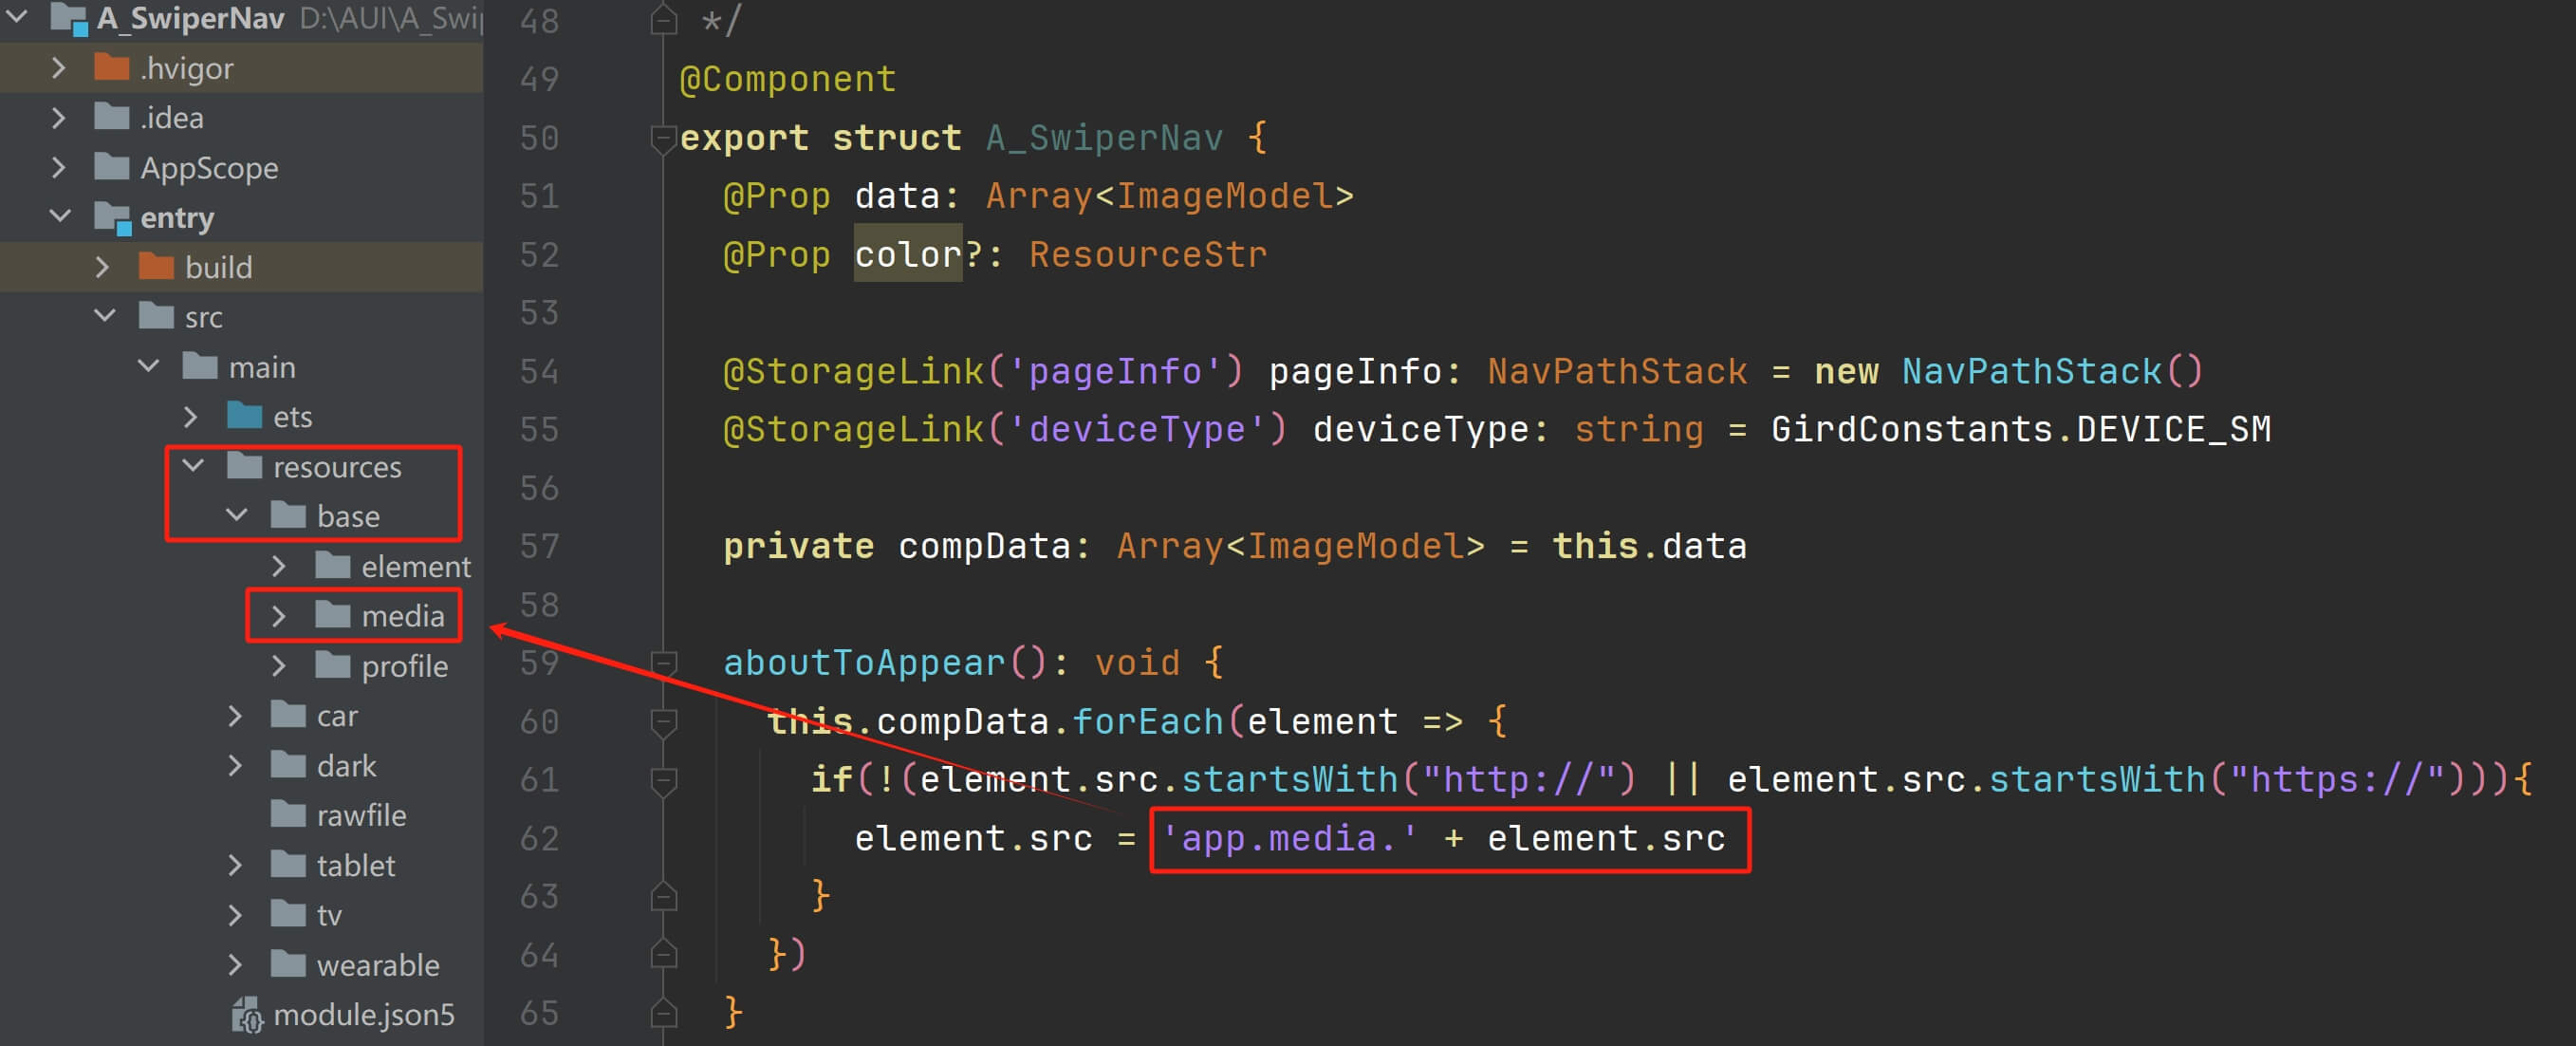Viewport: 2576px width, 1046px height.
Task: Click the rawfile folder icon
Action: pyautogui.click(x=289, y=815)
